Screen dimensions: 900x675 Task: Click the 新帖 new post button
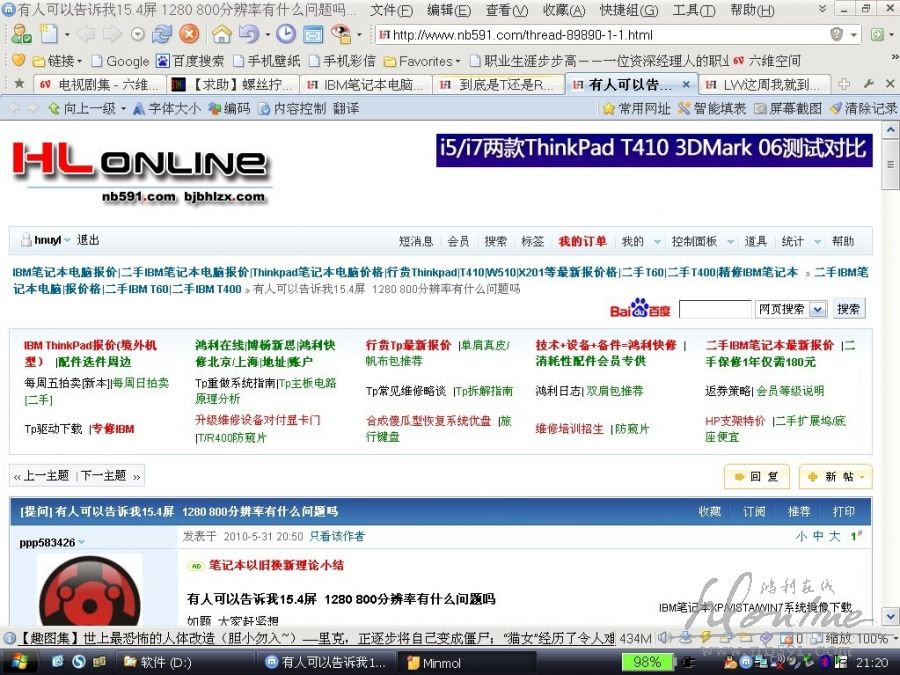pos(836,476)
